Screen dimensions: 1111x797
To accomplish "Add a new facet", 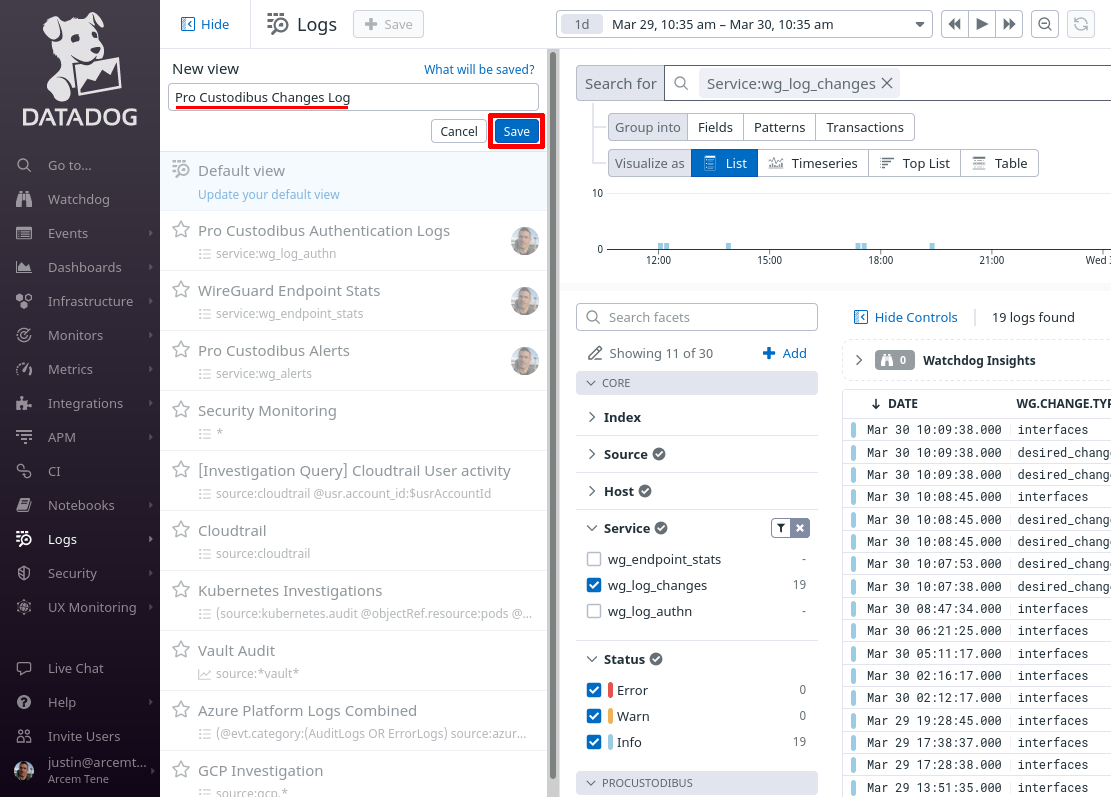I will point(785,353).
